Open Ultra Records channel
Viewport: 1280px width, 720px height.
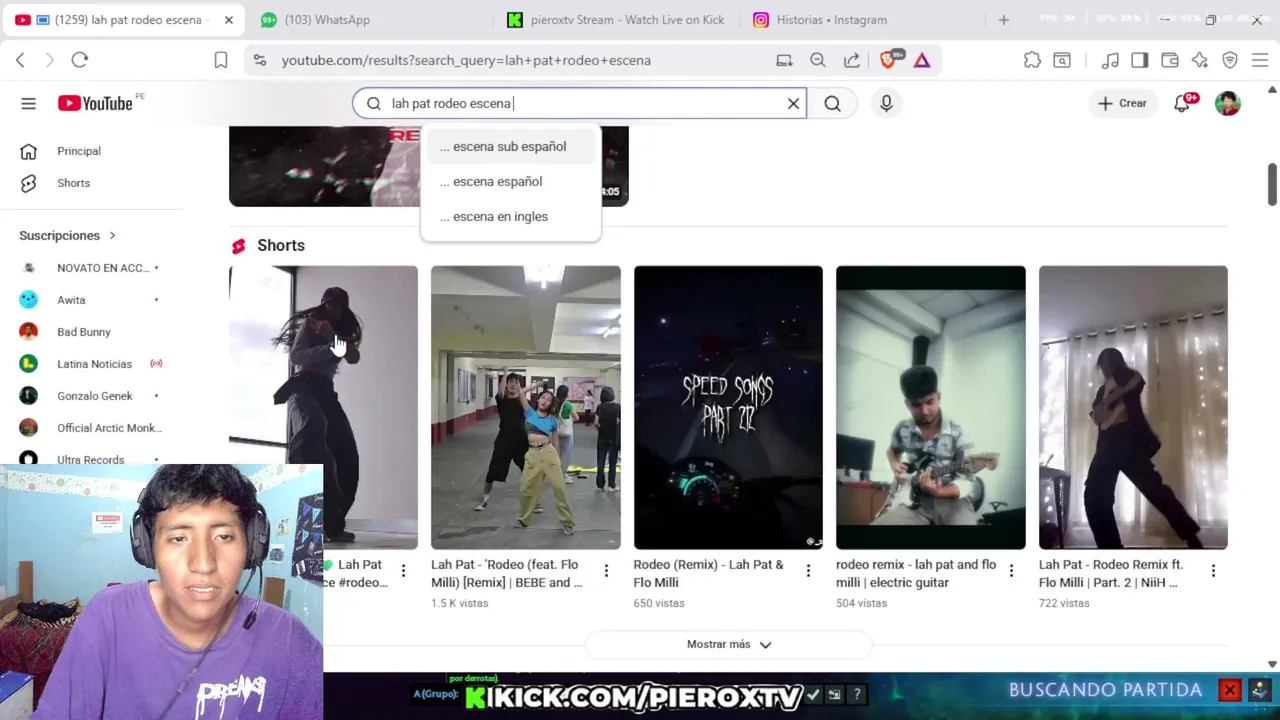click(x=91, y=460)
